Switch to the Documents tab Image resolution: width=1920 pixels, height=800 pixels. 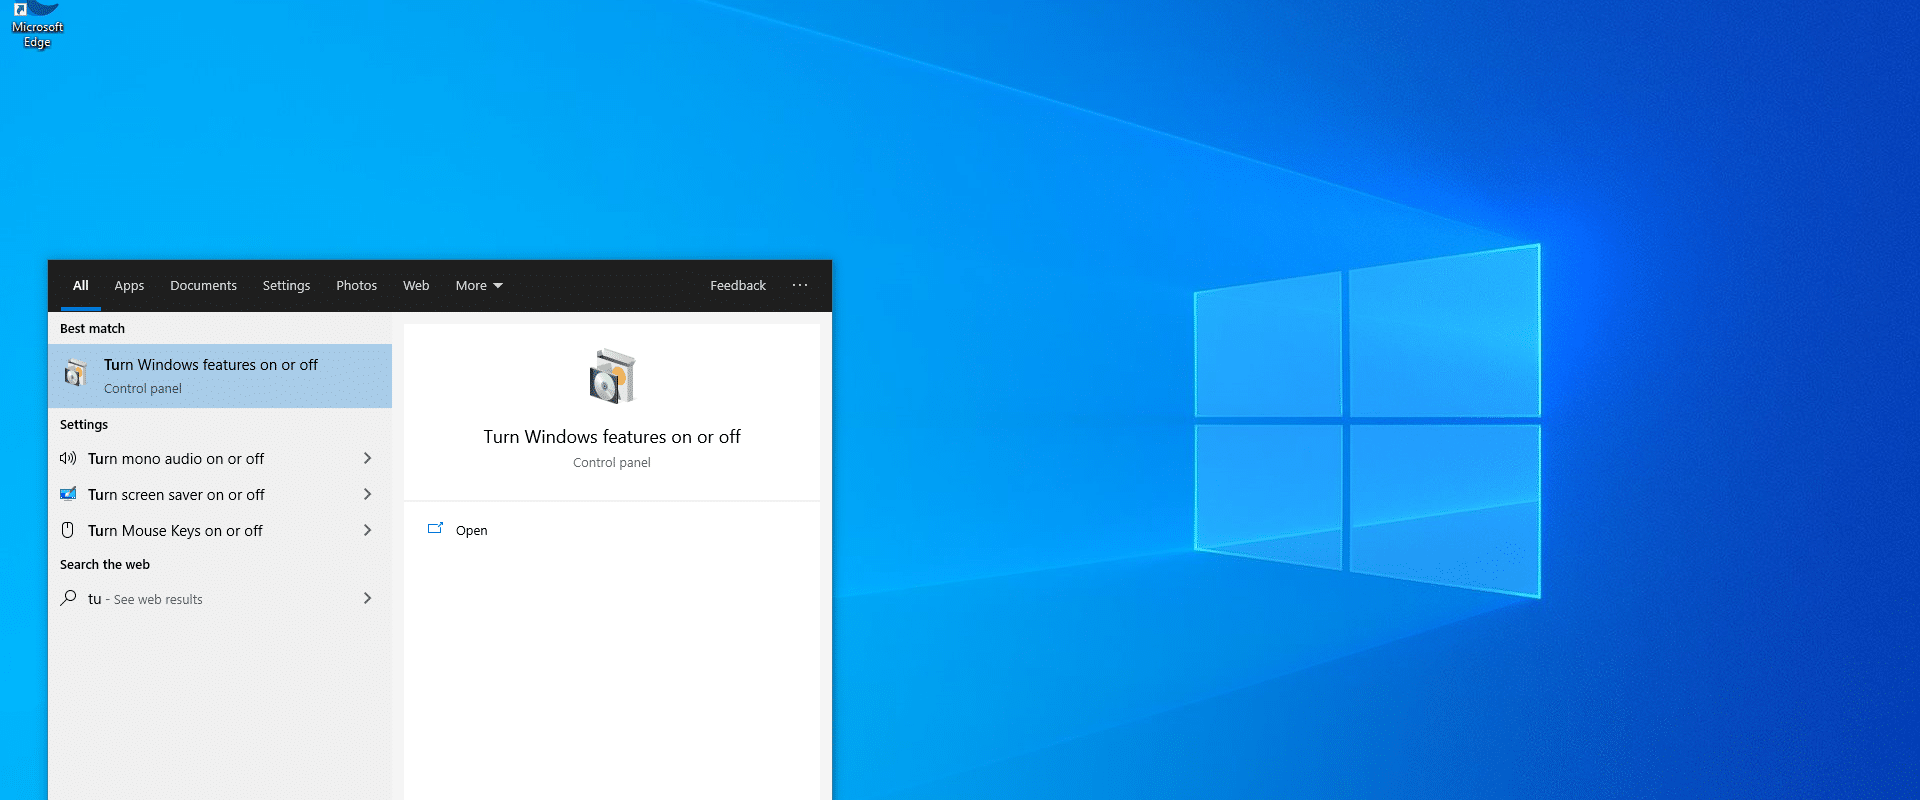tap(203, 286)
